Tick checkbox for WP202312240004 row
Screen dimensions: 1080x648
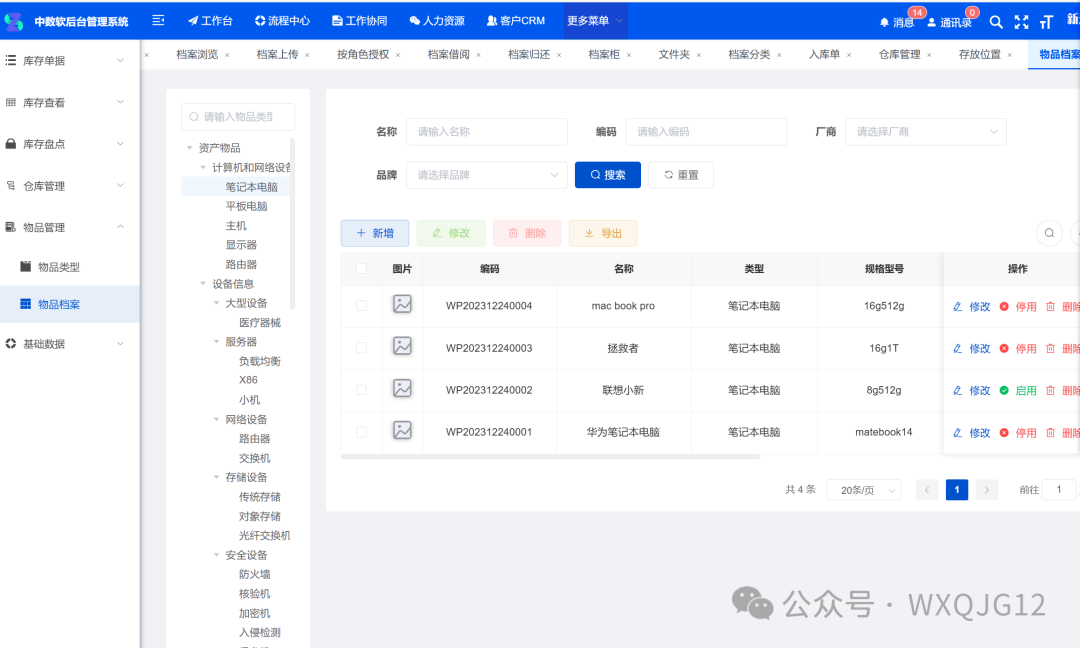[361, 305]
